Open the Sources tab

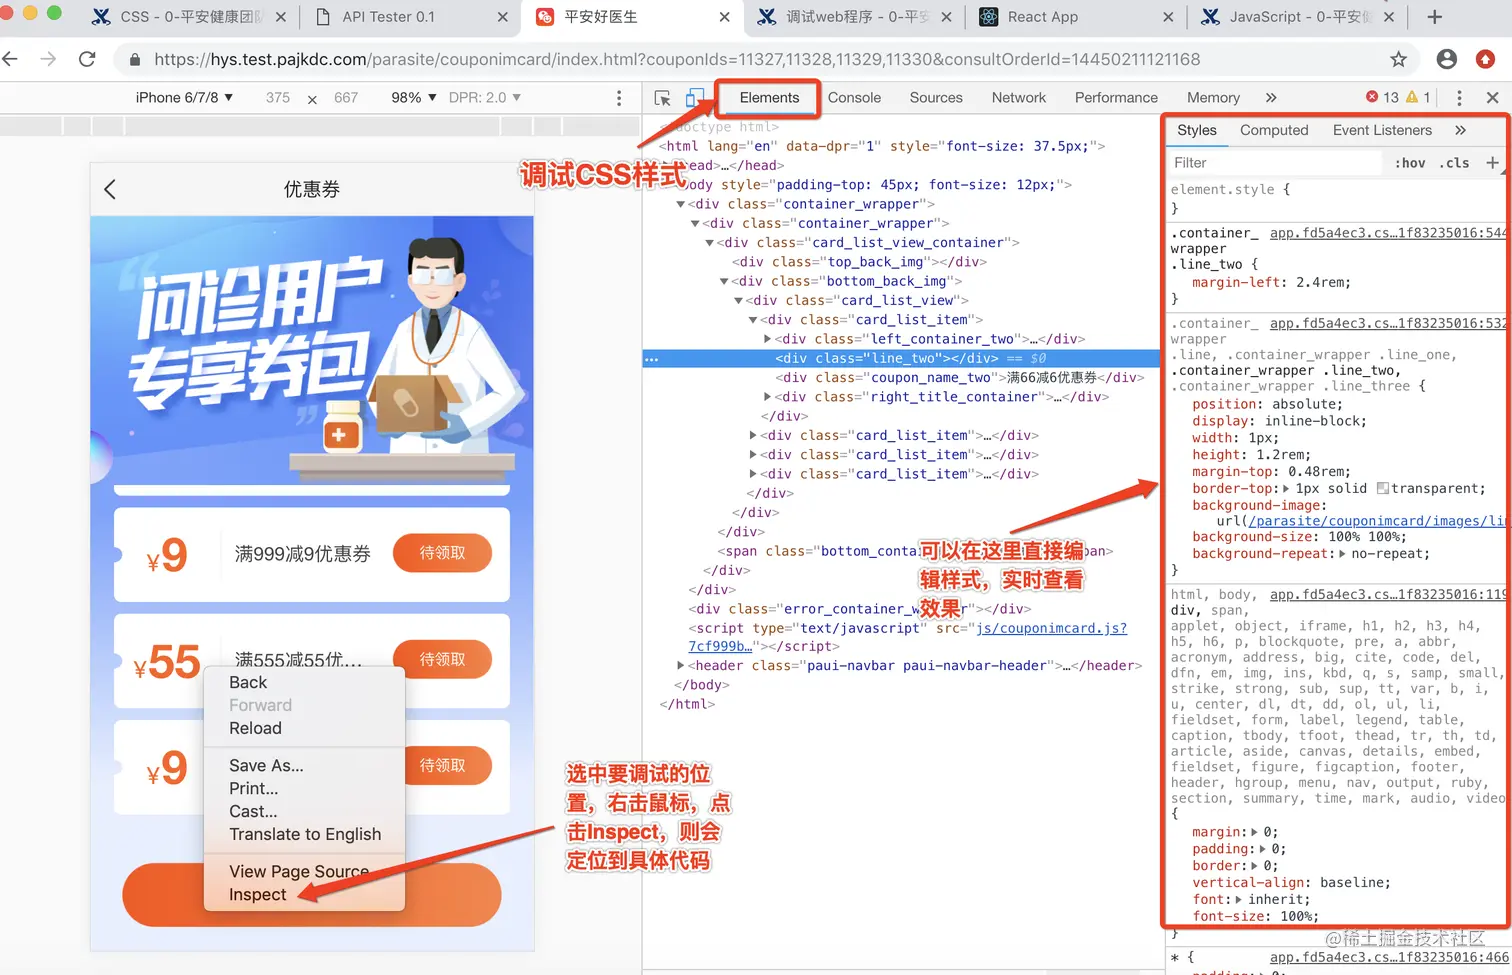[936, 98]
